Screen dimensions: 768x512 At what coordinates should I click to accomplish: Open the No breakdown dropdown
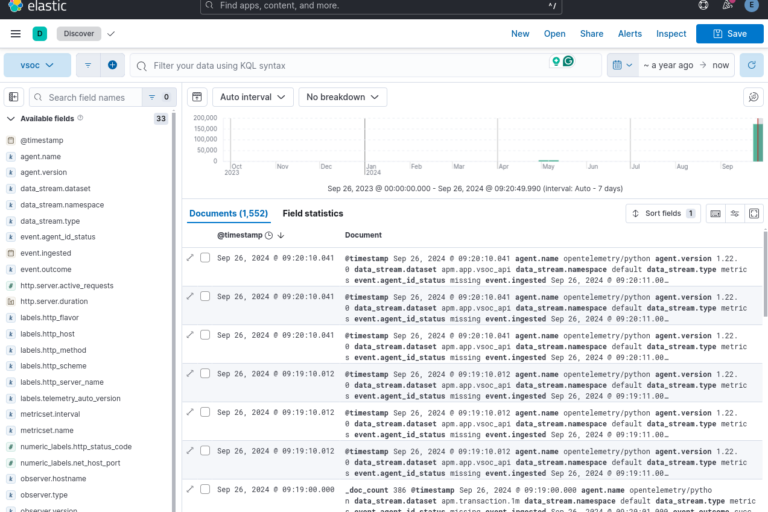pyautogui.click(x=342, y=97)
